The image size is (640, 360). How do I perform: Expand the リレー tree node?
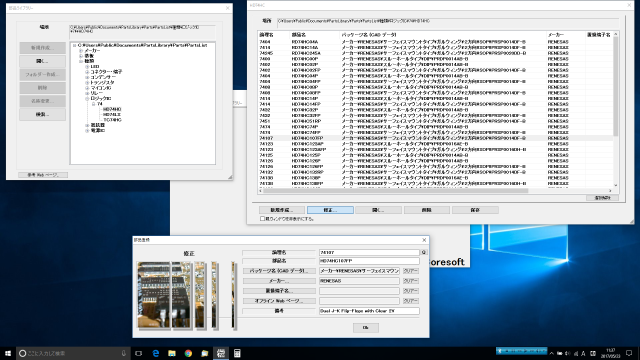tap(87, 93)
